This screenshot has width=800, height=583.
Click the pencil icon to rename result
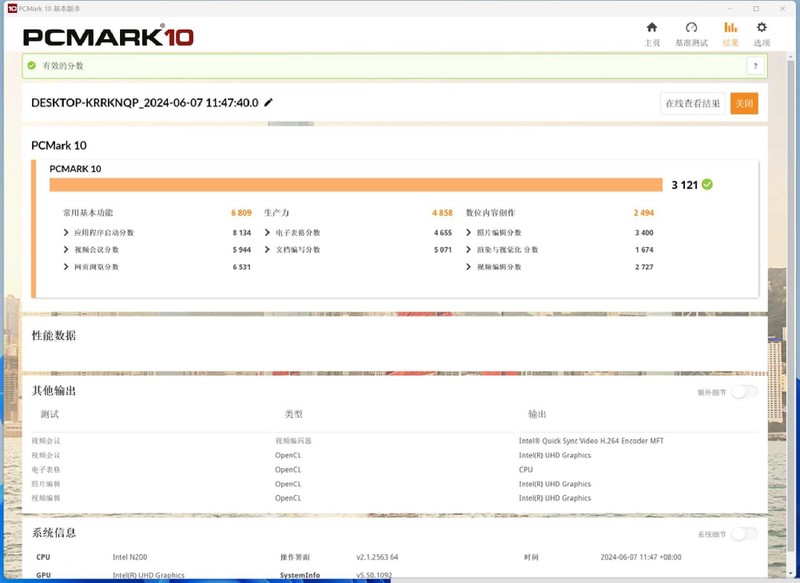coord(268,103)
